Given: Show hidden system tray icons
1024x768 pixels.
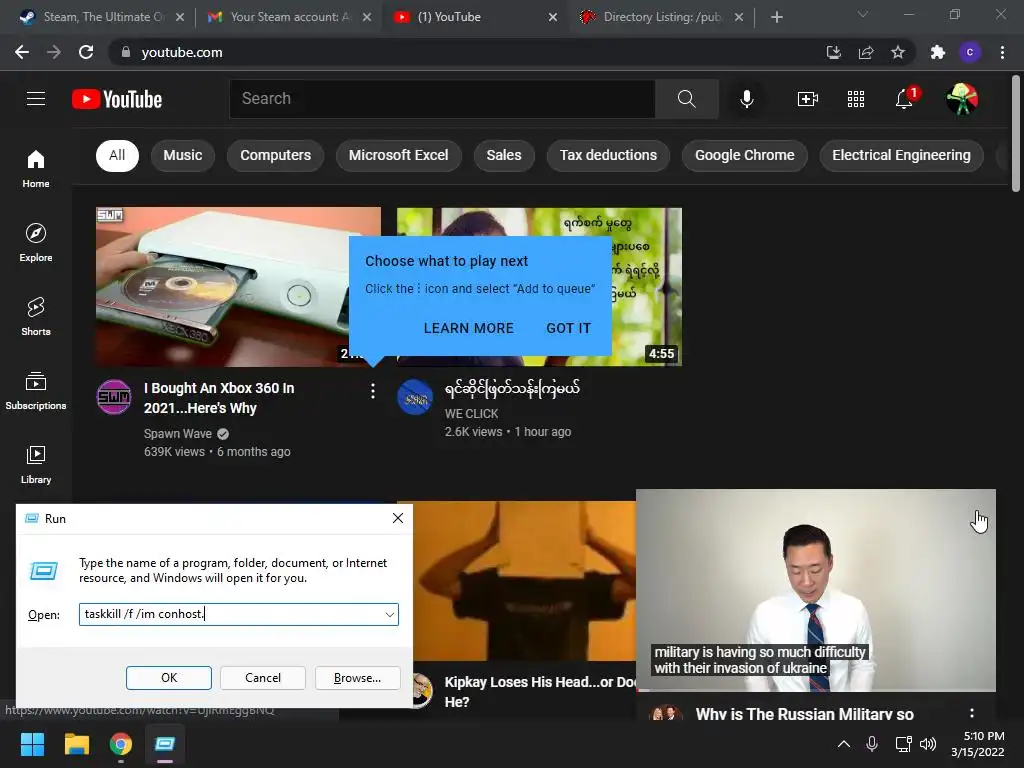Looking at the screenshot, I should pos(844,744).
